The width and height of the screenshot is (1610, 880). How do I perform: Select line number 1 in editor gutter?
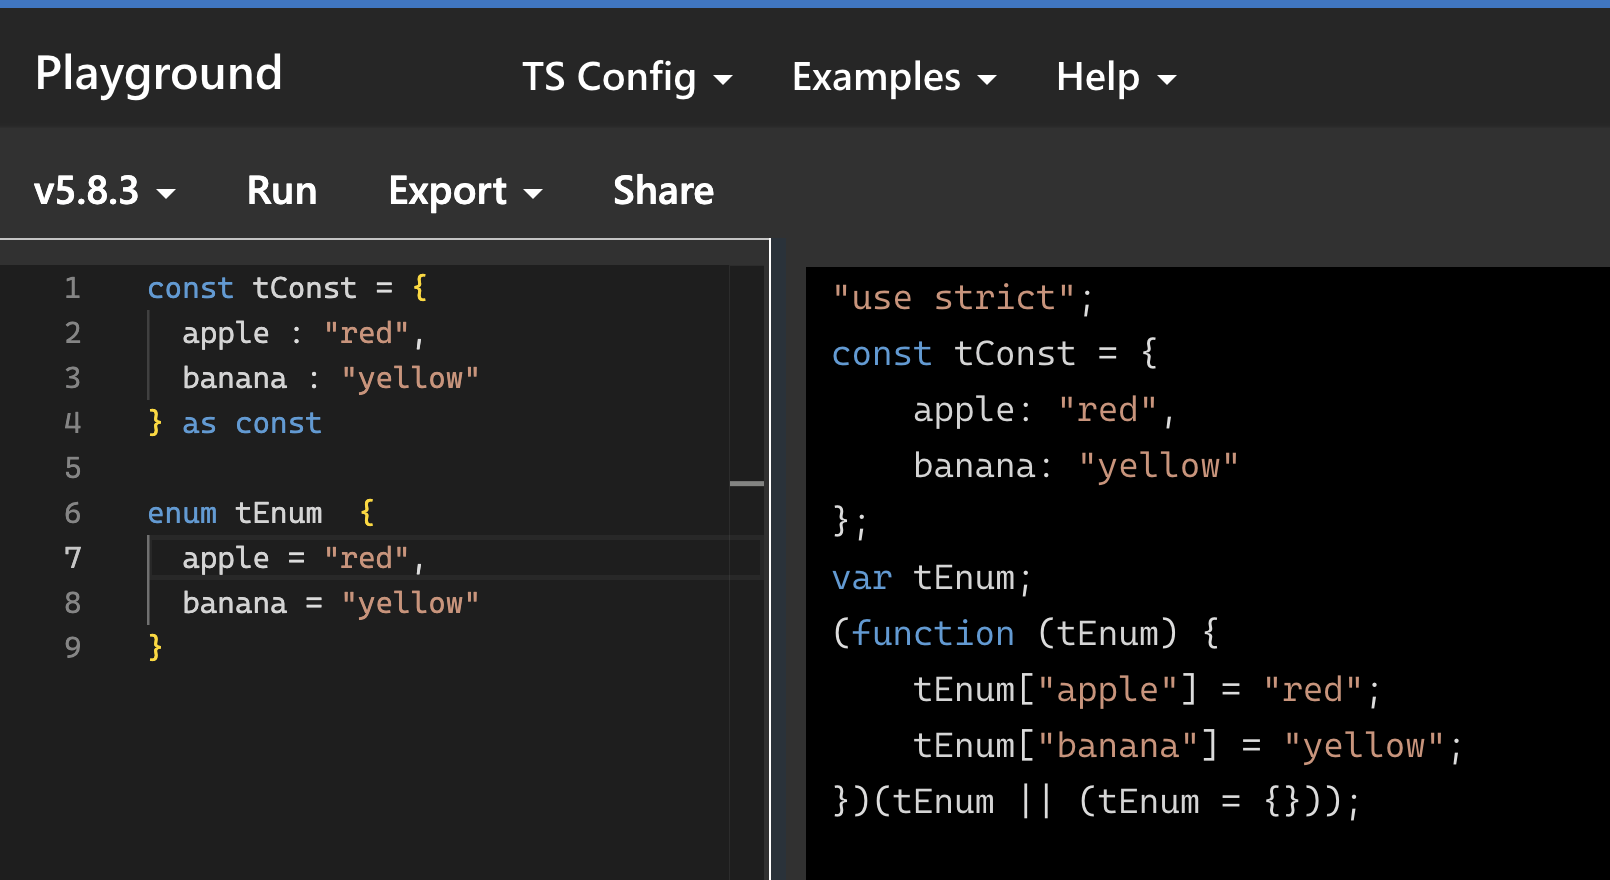(x=72, y=288)
